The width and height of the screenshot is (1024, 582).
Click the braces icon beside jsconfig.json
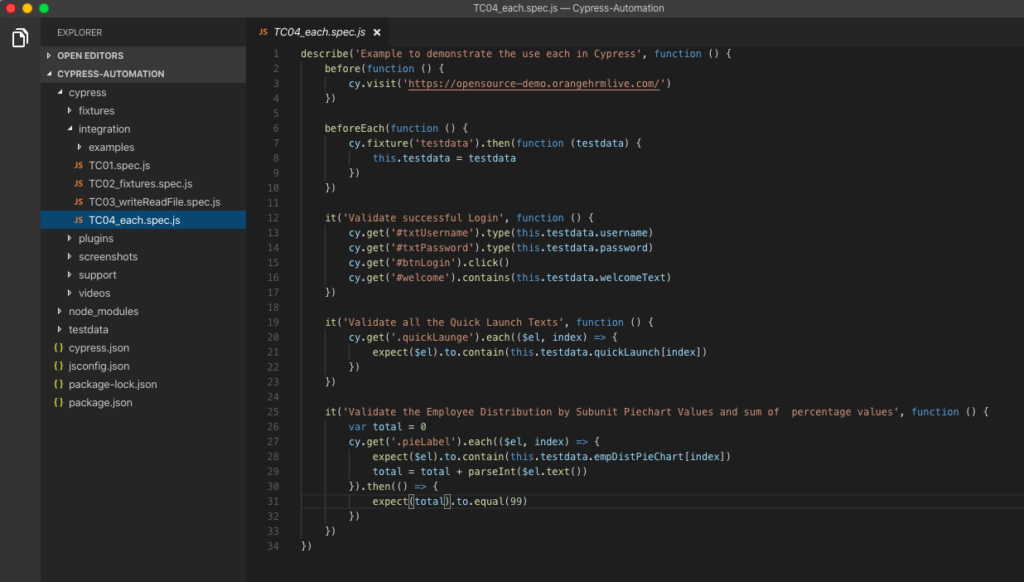coord(59,366)
